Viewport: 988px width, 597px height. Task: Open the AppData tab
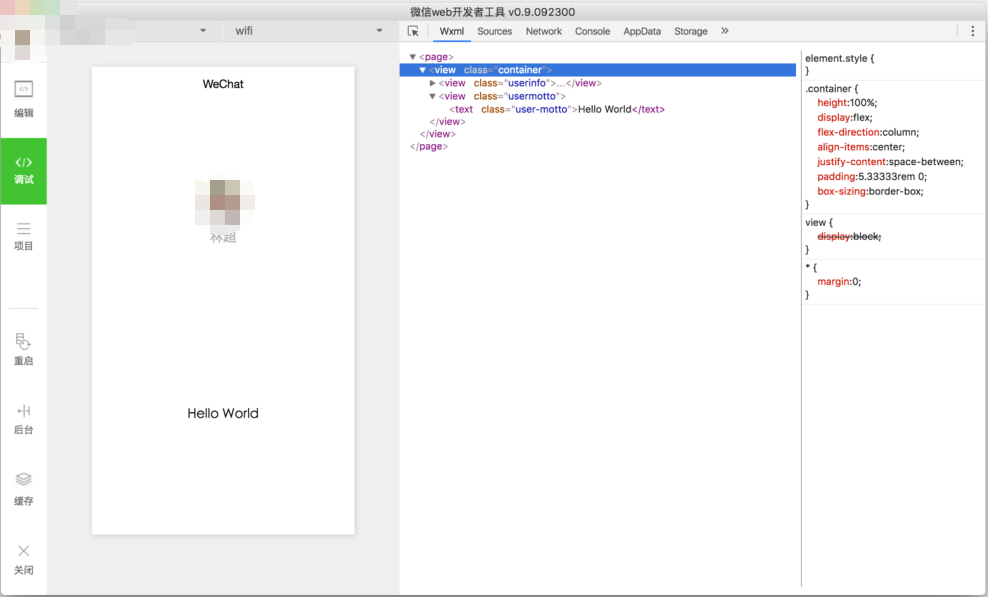coord(642,31)
